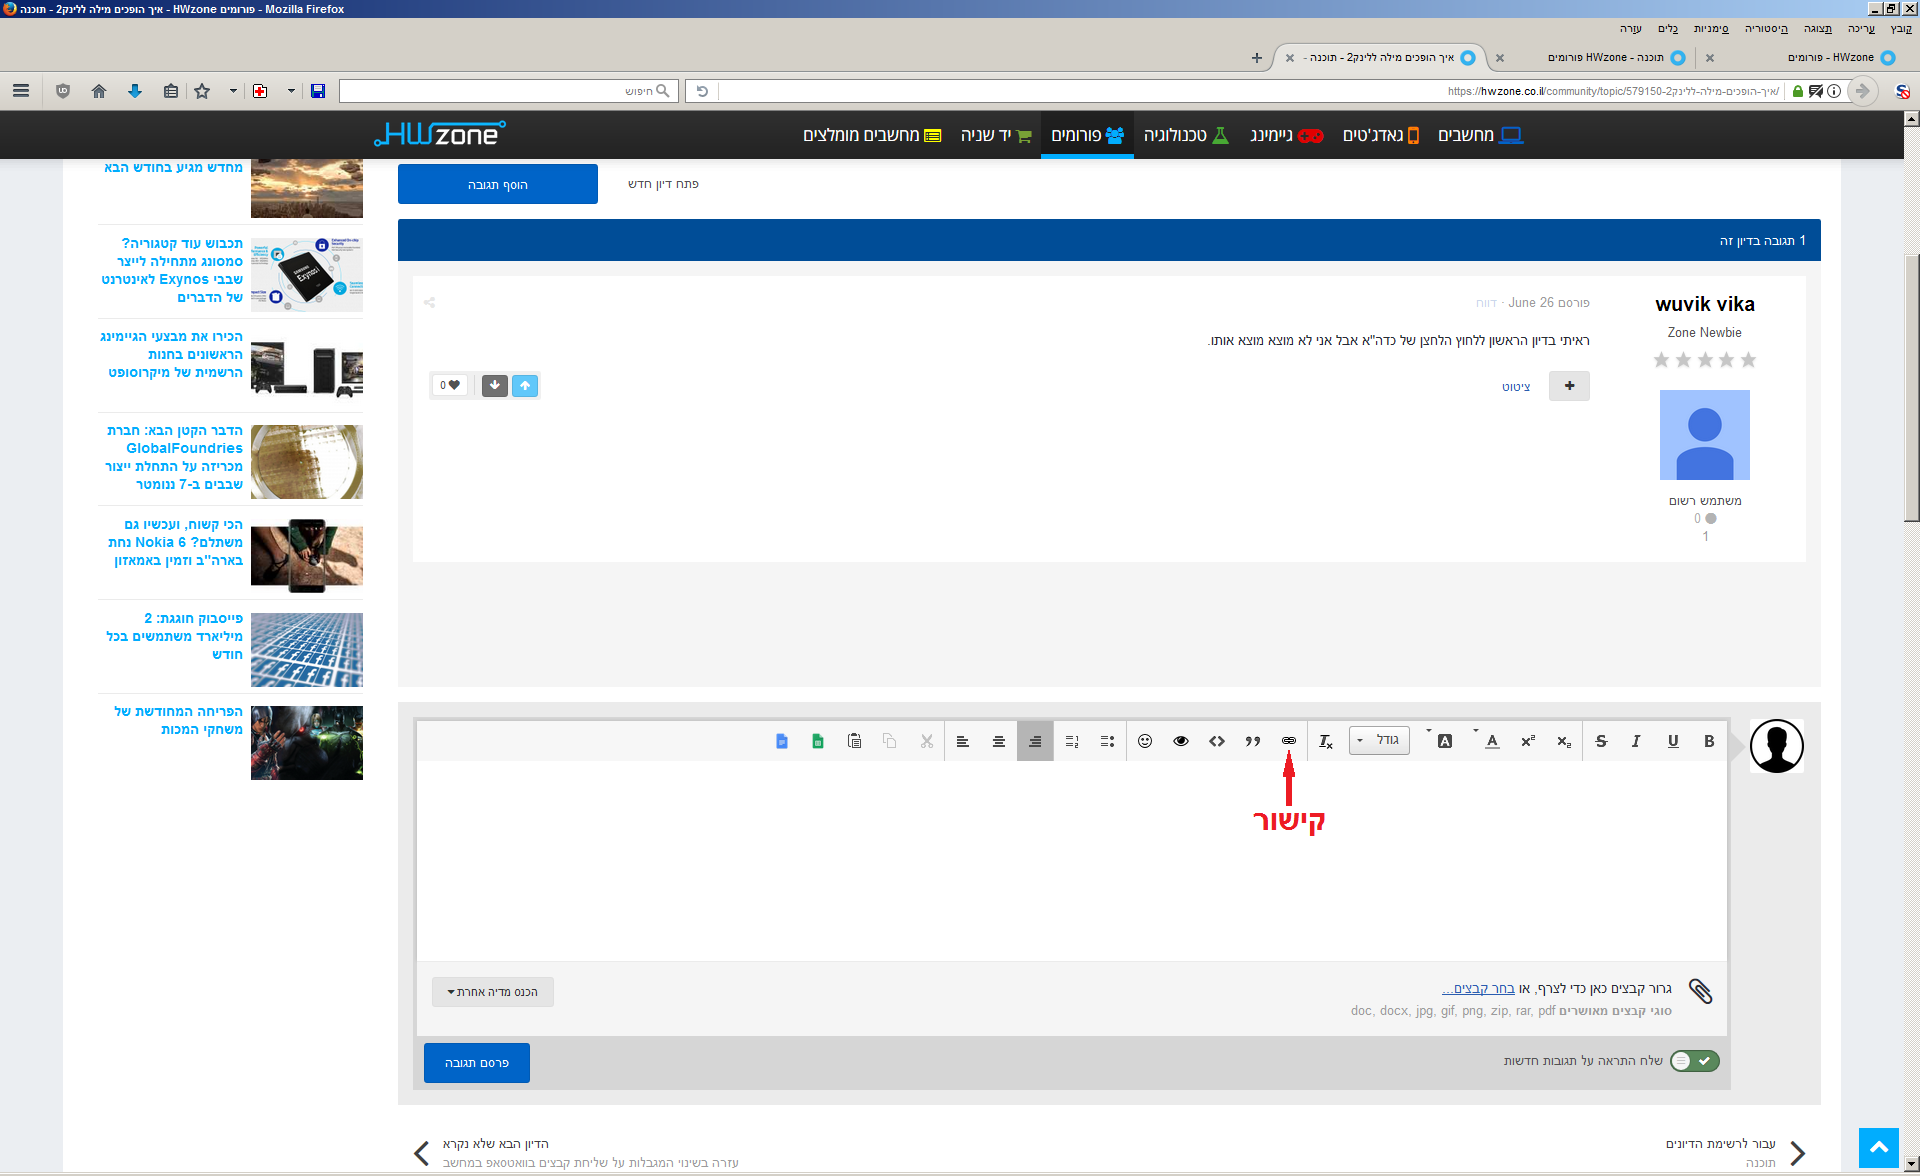Open the text color dropdown arrow

[x=1476, y=731]
